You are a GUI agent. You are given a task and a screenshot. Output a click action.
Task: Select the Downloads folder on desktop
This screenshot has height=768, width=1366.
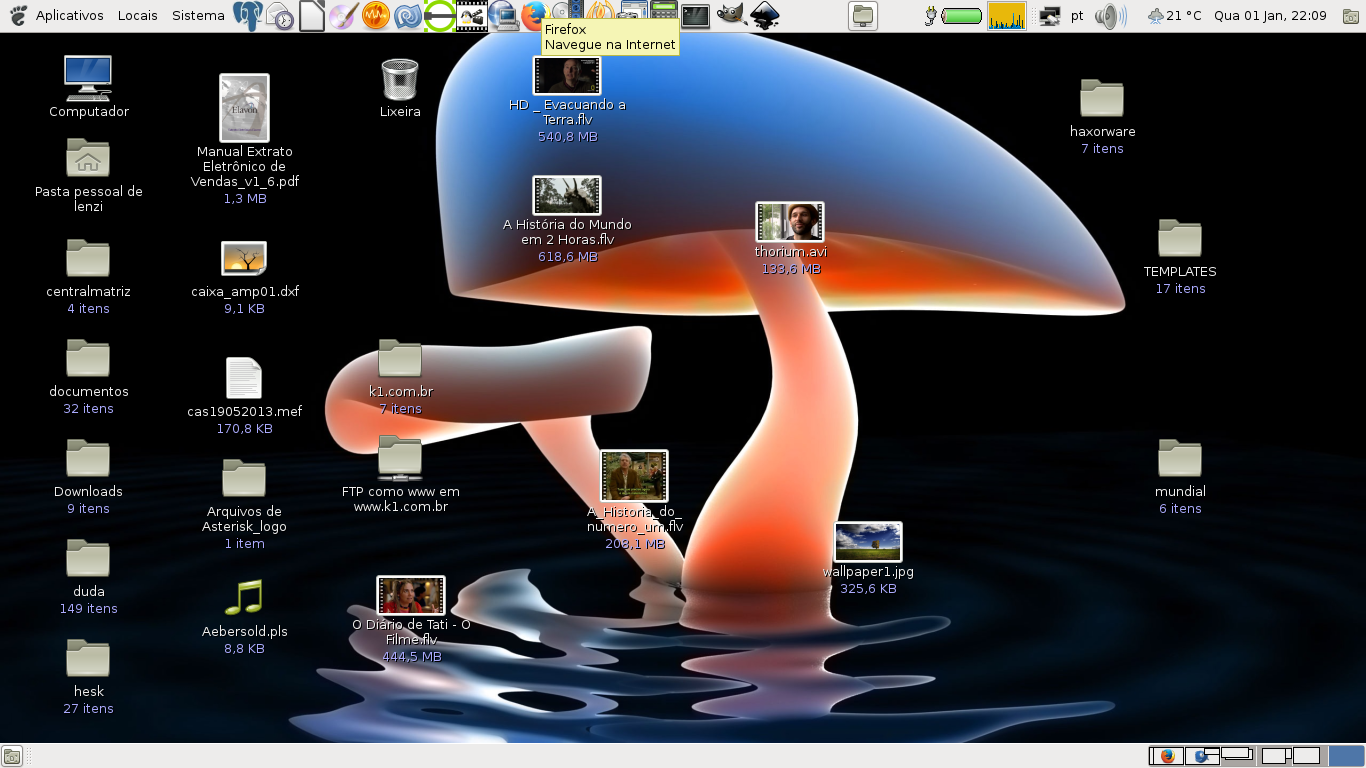click(88, 460)
